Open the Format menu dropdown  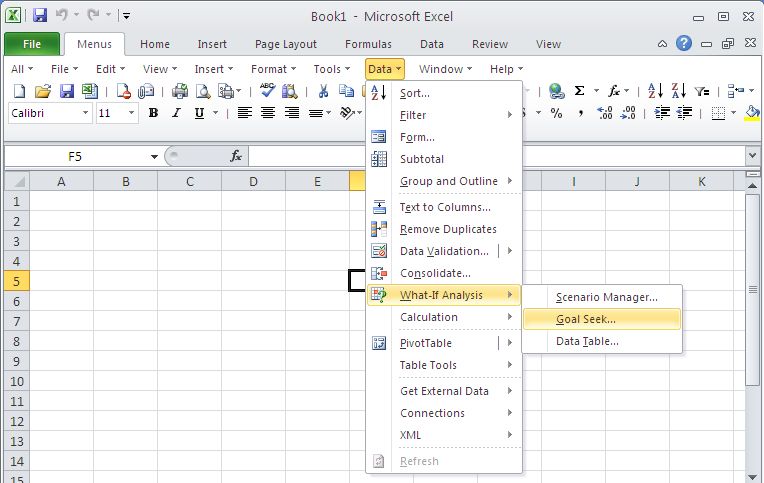tap(273, 69)
